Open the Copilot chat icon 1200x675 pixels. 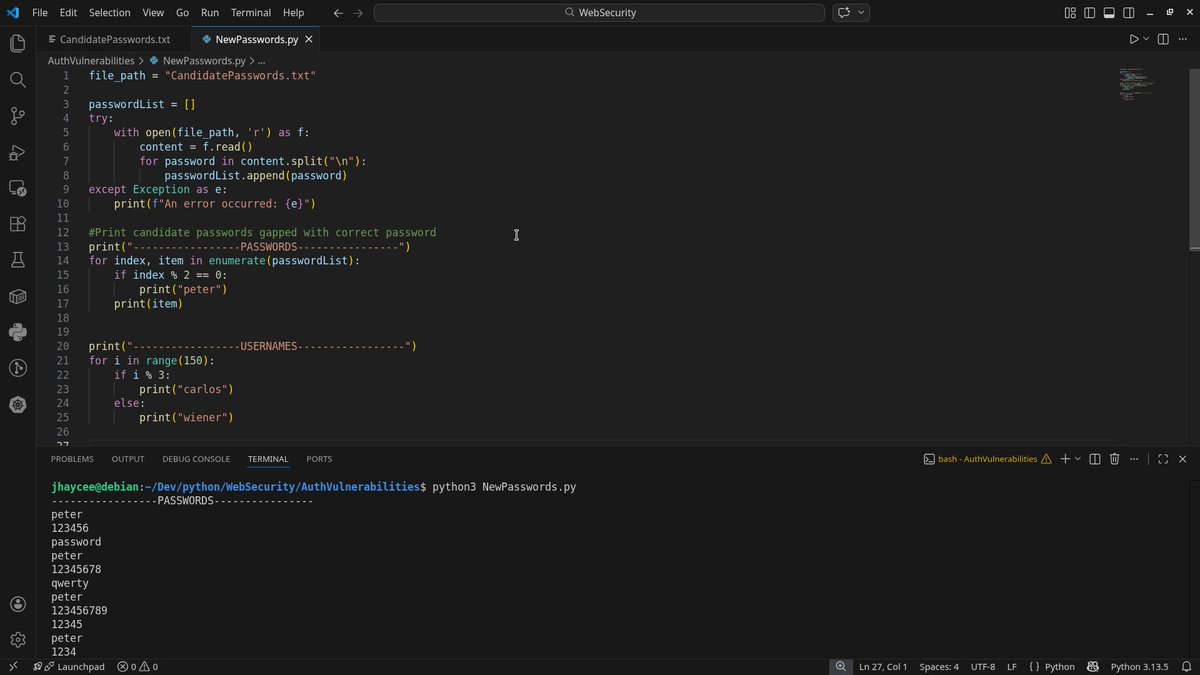point(843,13)
